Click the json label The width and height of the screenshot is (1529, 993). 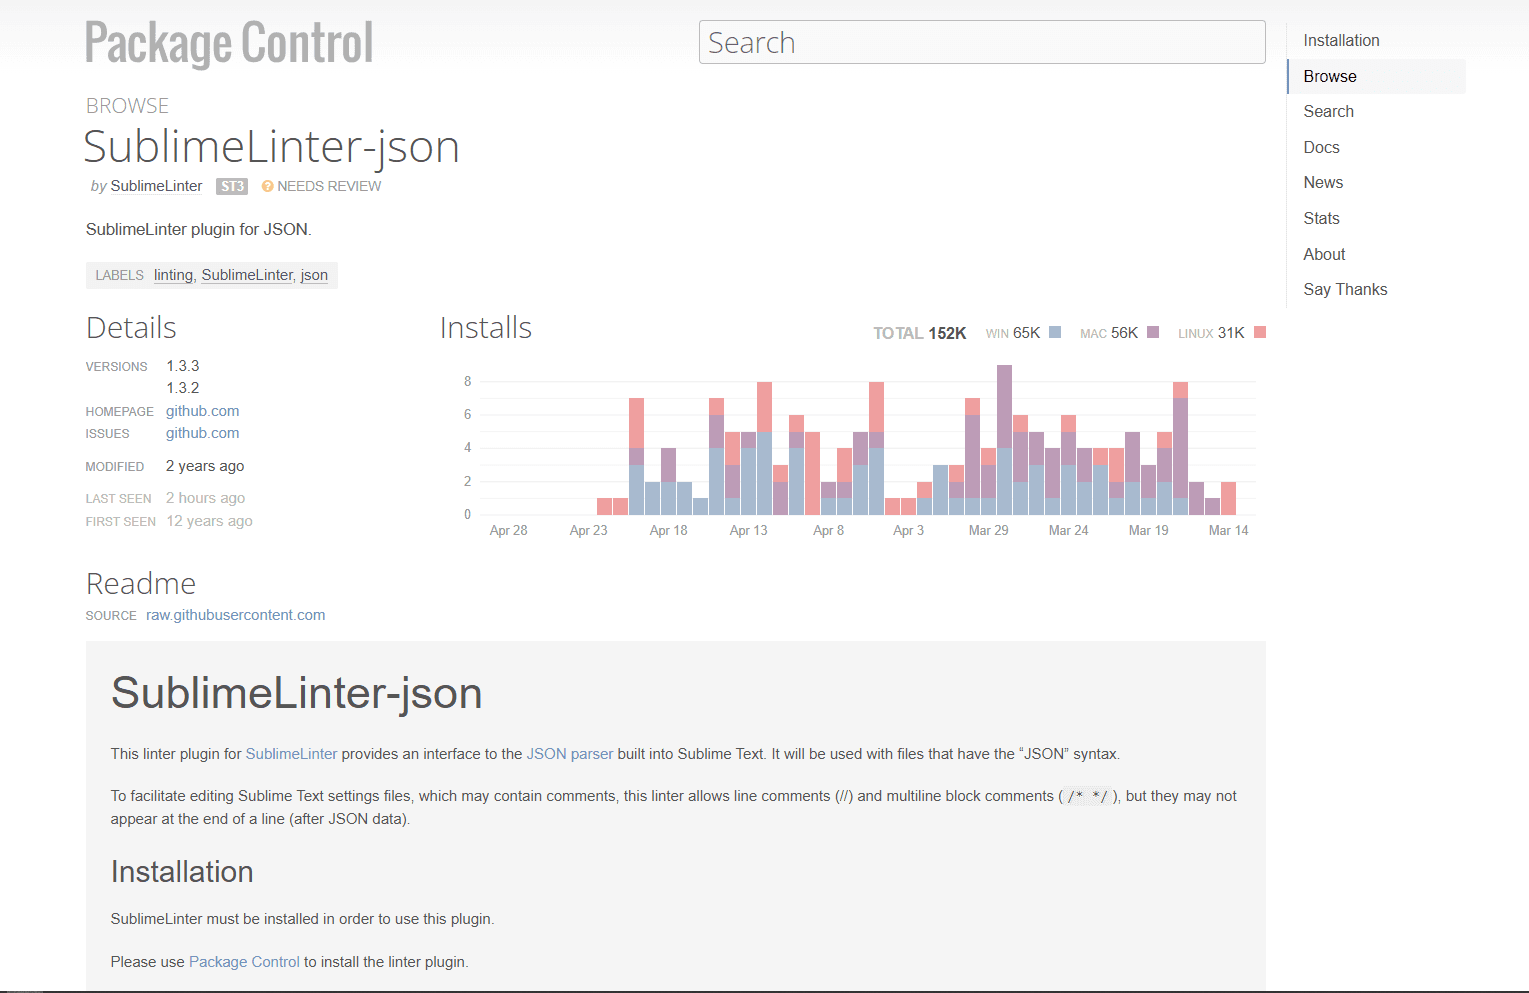(x=313, y=275)
